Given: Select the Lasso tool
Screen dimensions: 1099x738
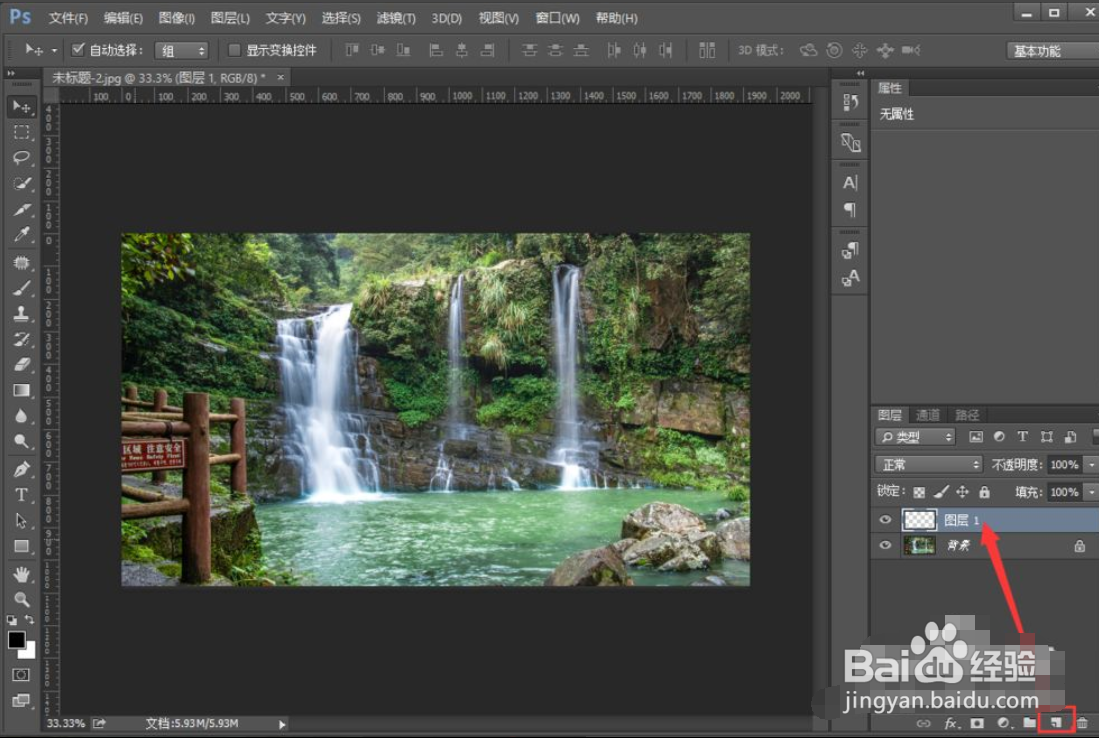Looking at the screenshot, I should pos(21,157).
